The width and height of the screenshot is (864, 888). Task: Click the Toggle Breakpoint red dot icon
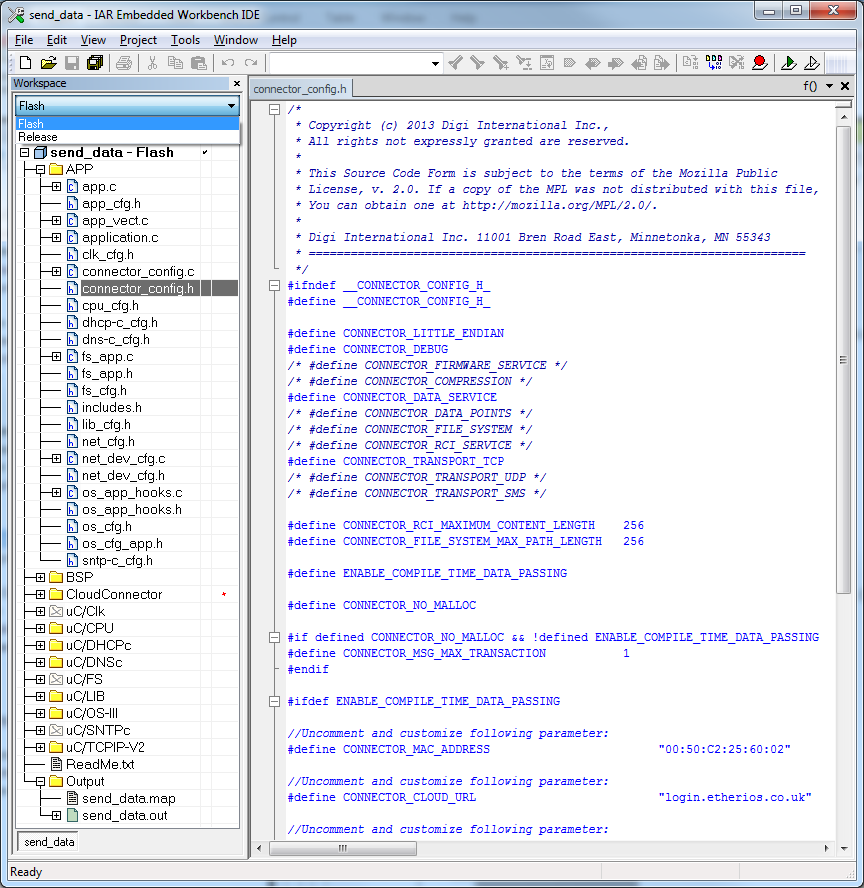tap(760, 63)
